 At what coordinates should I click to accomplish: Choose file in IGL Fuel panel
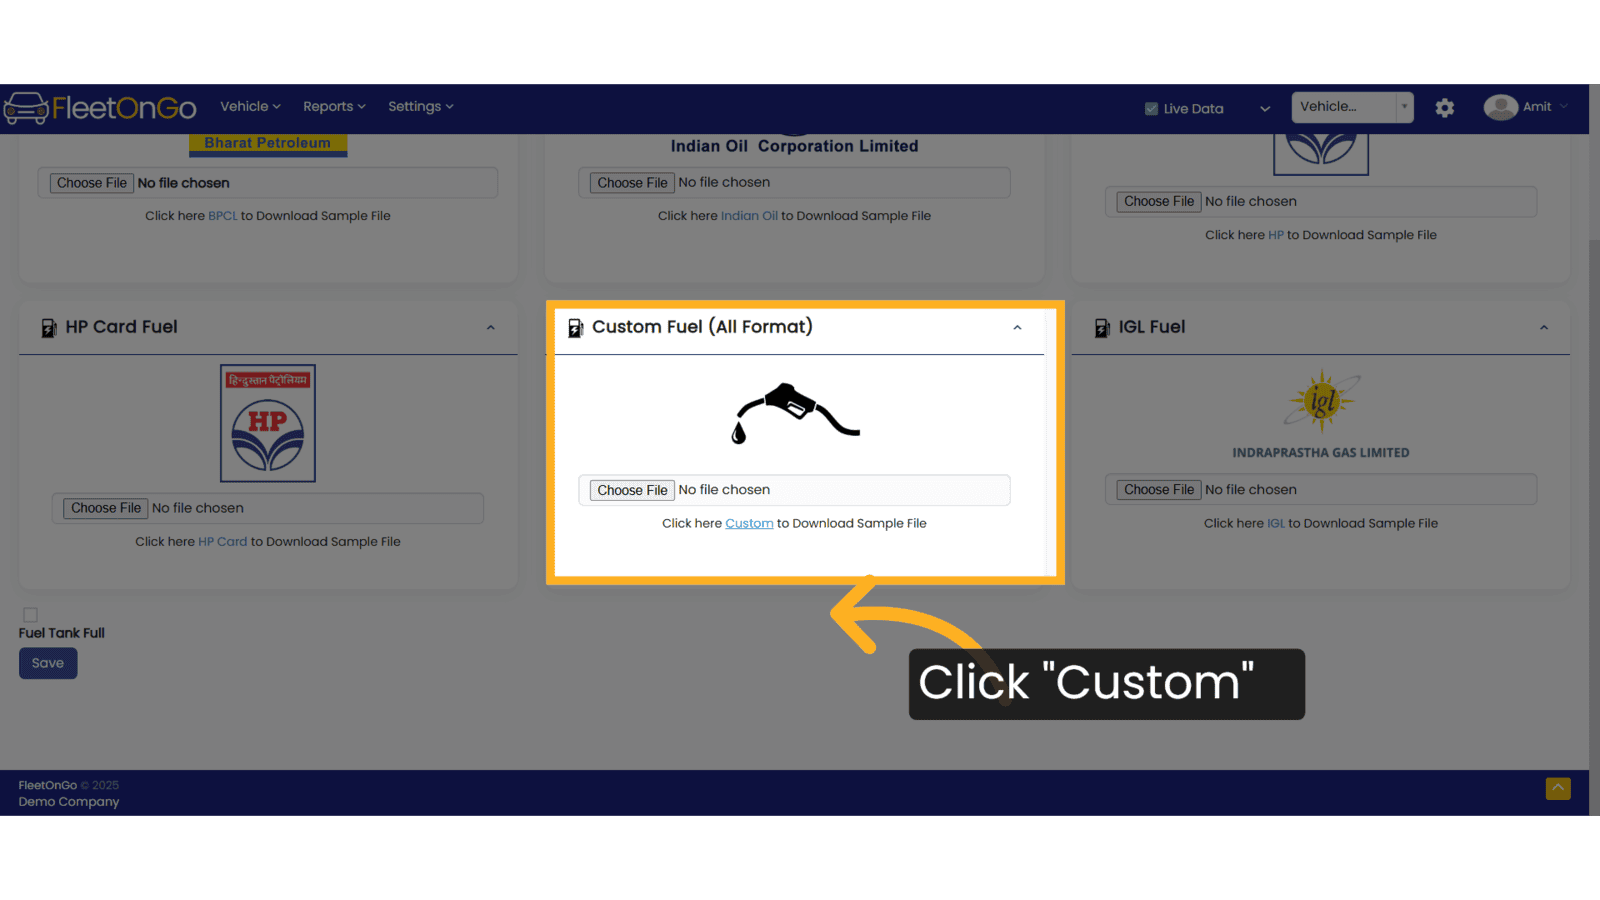point(1159,490)
